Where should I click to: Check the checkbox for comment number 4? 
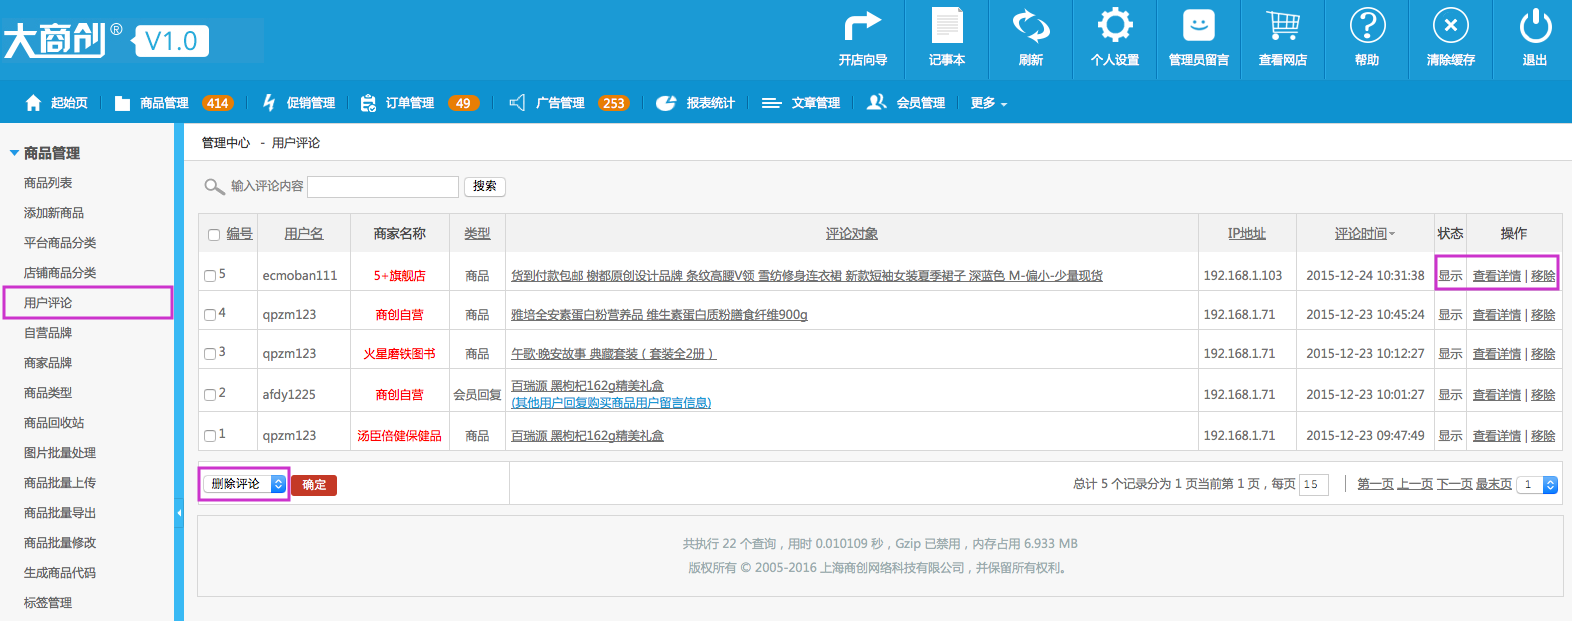(210, 315)
